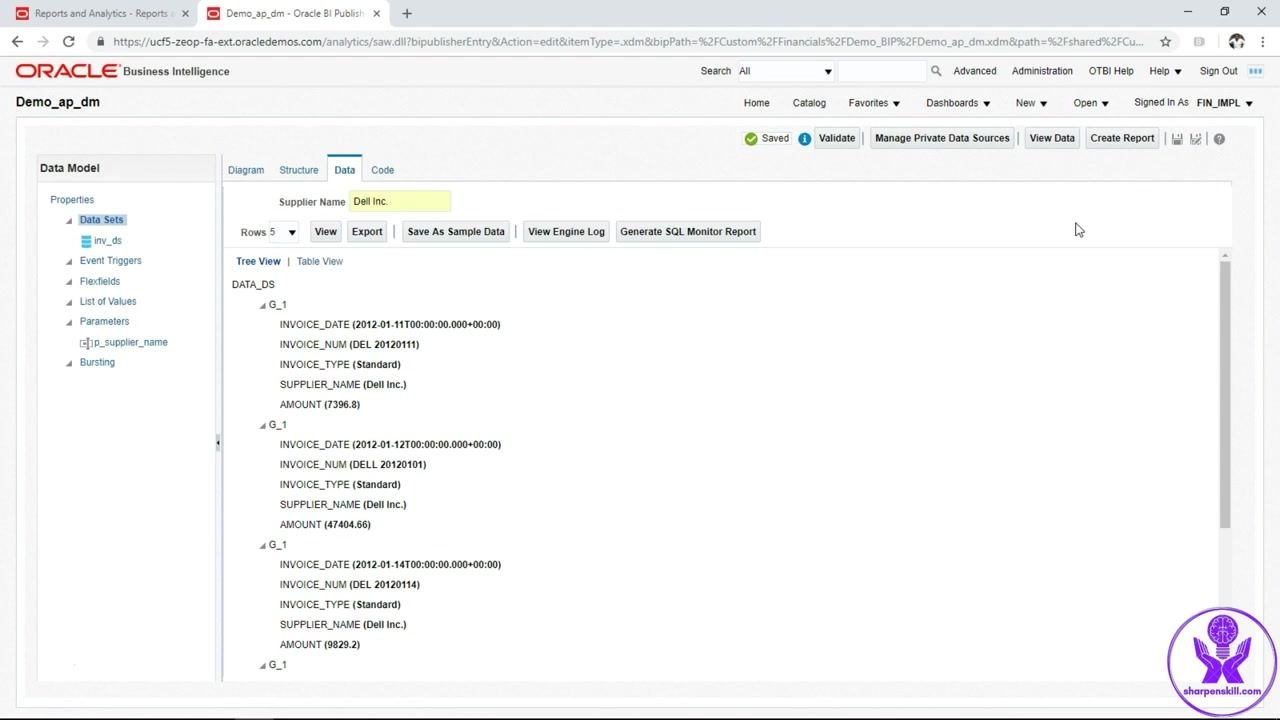1280x720 pixels.
Task: Open the blue dots accessibility icon beside Sign Out
Action: point(1255,71)
